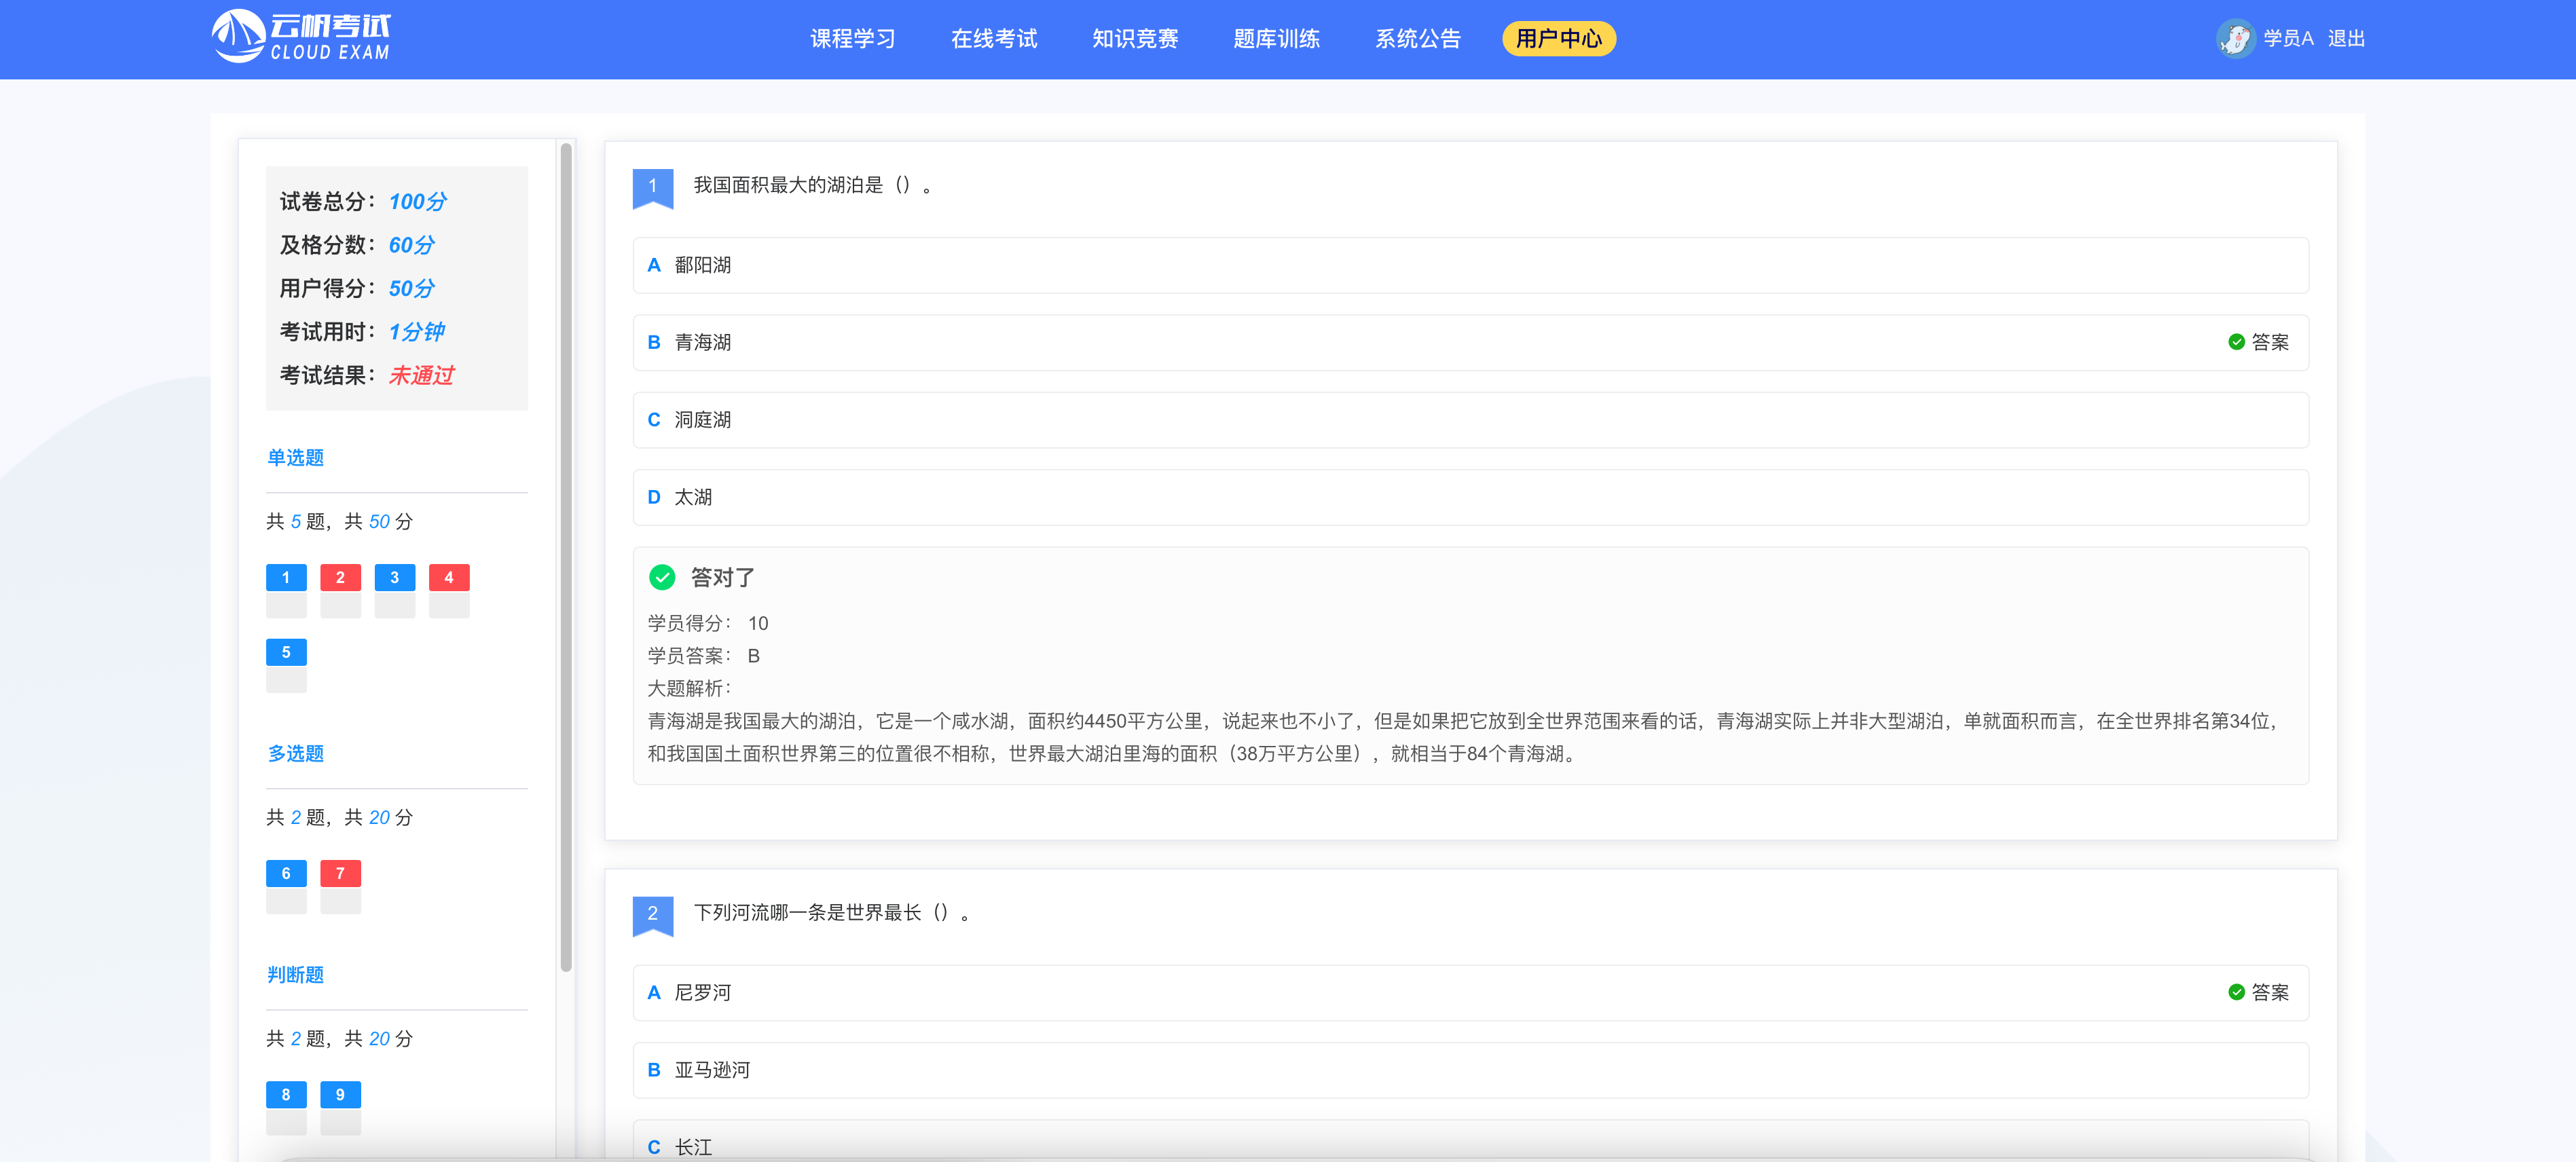Jump to question 5 in answer sheet
The width and height of the screenshot is (2576, 1162).
point(286,652)
